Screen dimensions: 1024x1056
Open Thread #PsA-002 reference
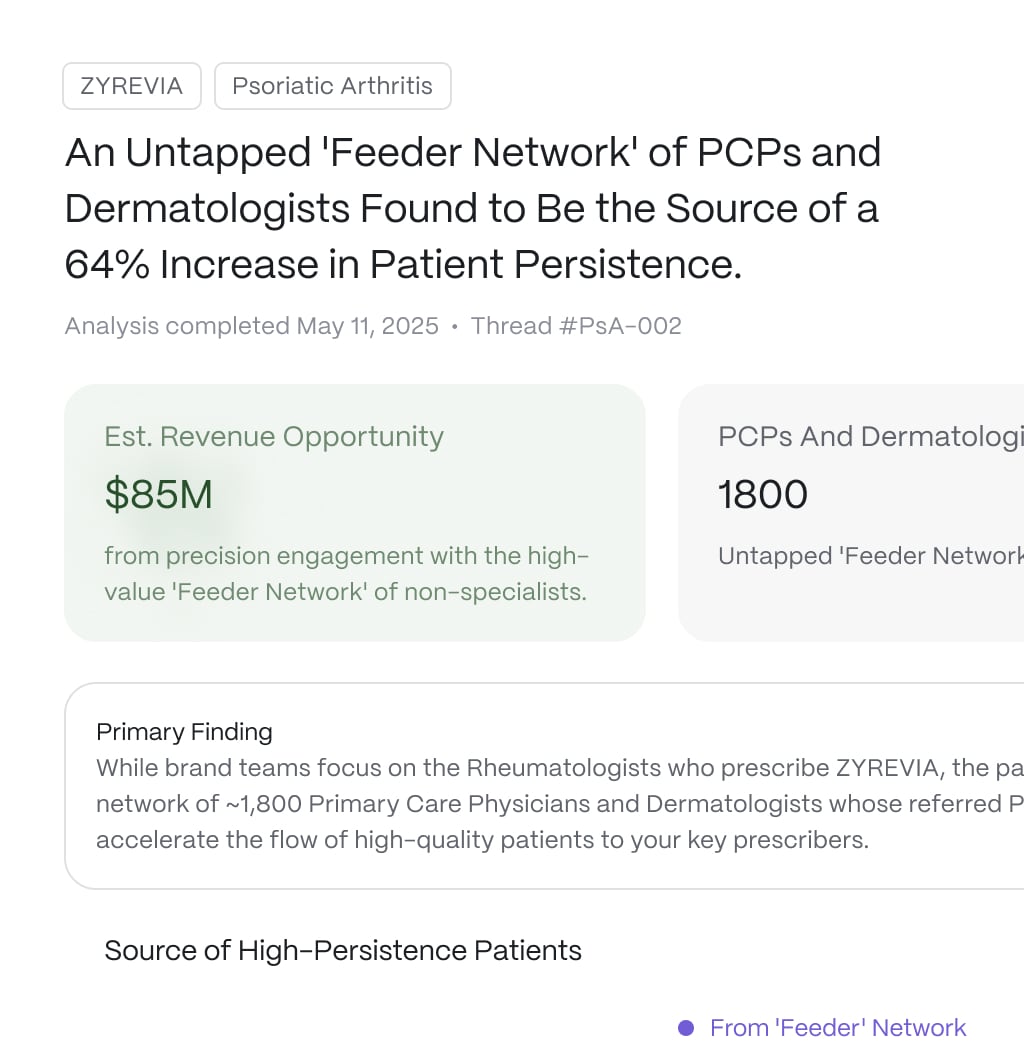pos(576,326)
